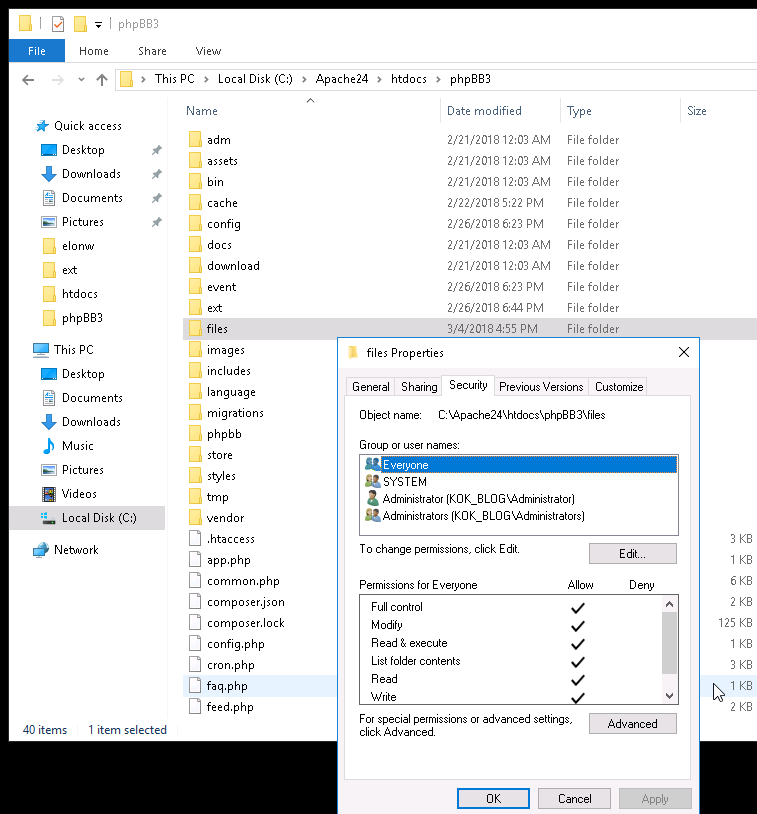Screen dimensions: 757x814
Task: Switch to the Sharing tab in files Properties
Action: pos(419,387)
